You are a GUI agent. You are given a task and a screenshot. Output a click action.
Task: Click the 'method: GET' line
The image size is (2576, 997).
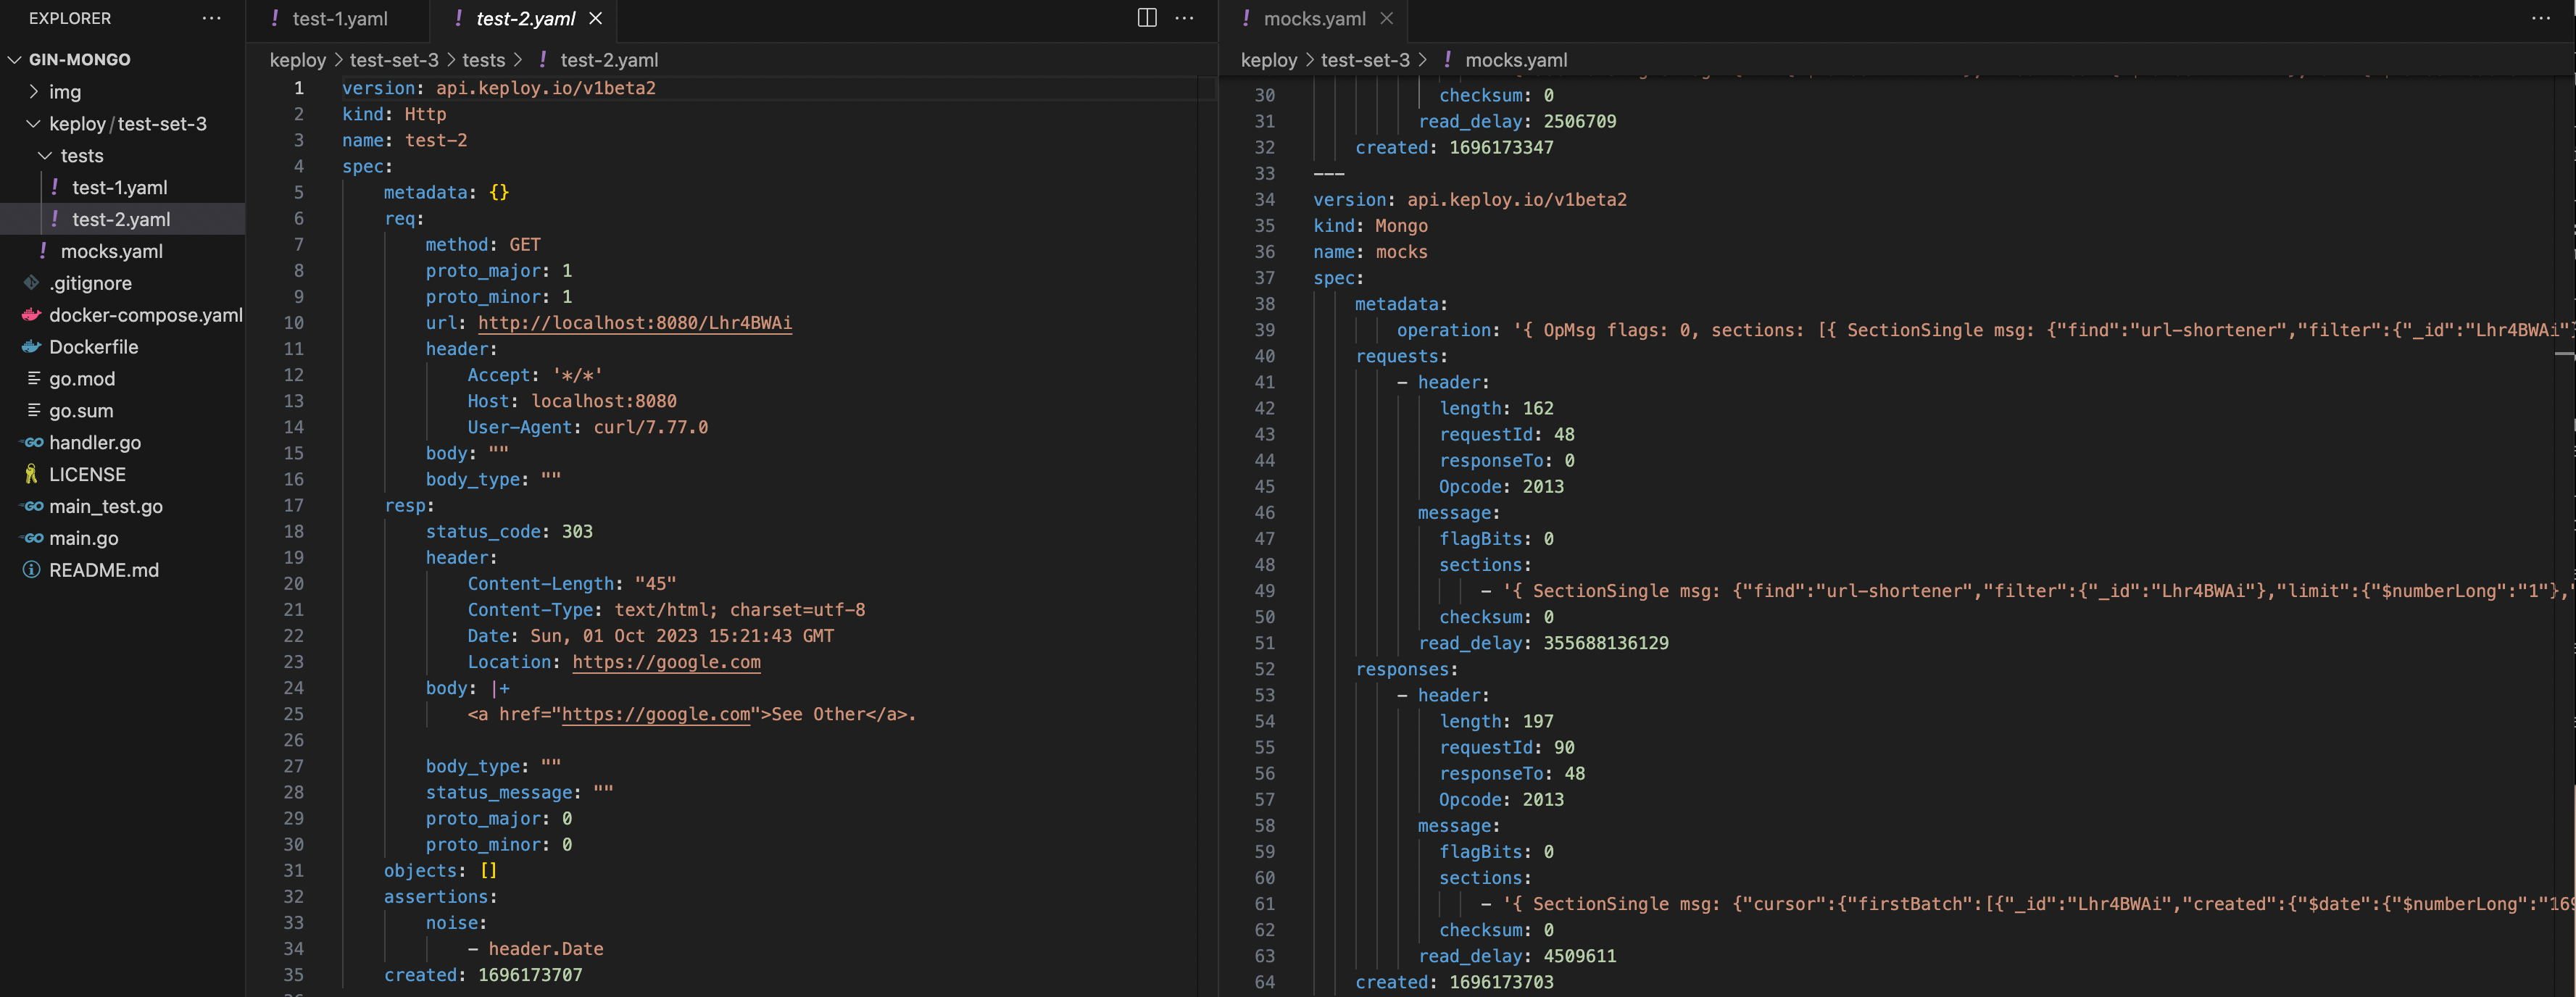(483, 245)
